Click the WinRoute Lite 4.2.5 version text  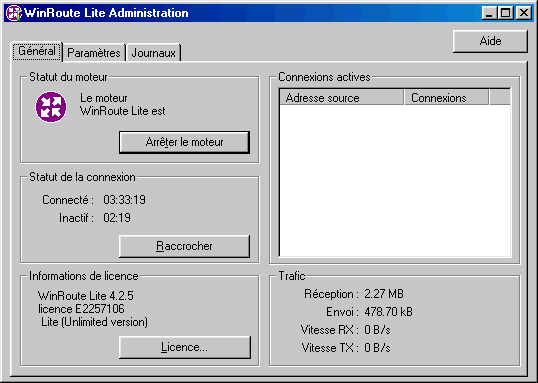point(86,295)
